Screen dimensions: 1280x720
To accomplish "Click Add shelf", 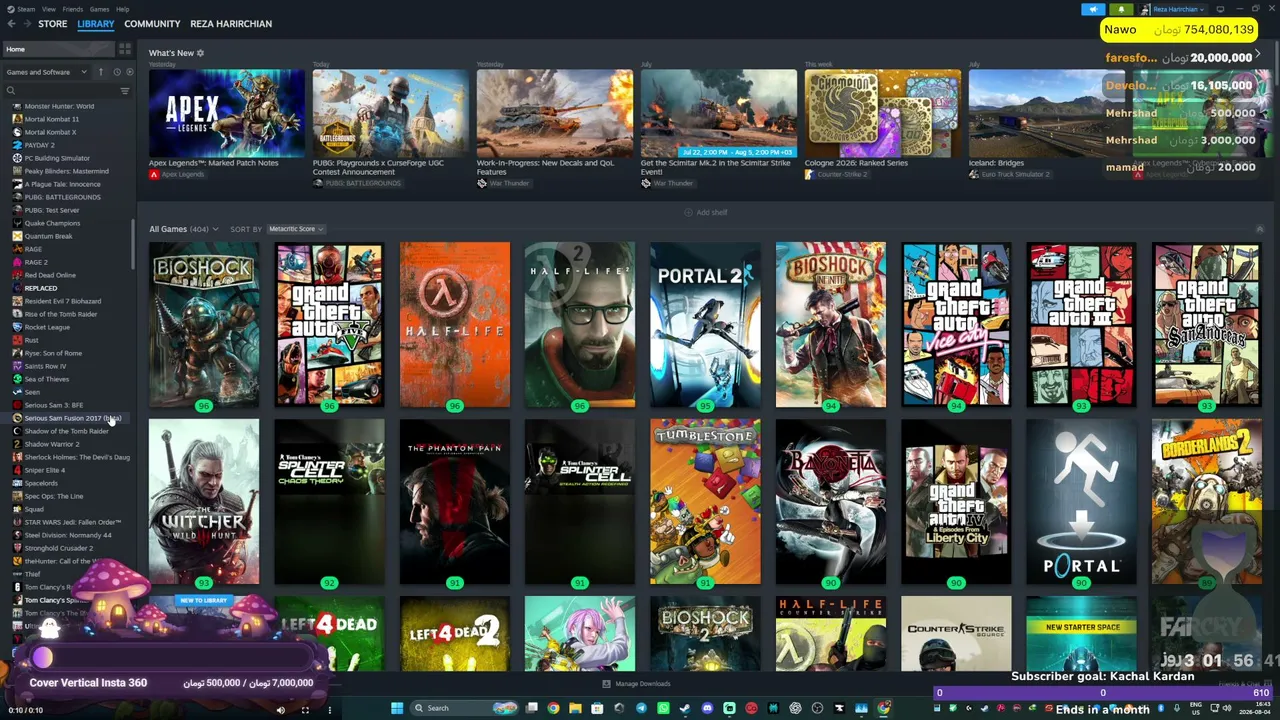I will click(x=706, y=213).
